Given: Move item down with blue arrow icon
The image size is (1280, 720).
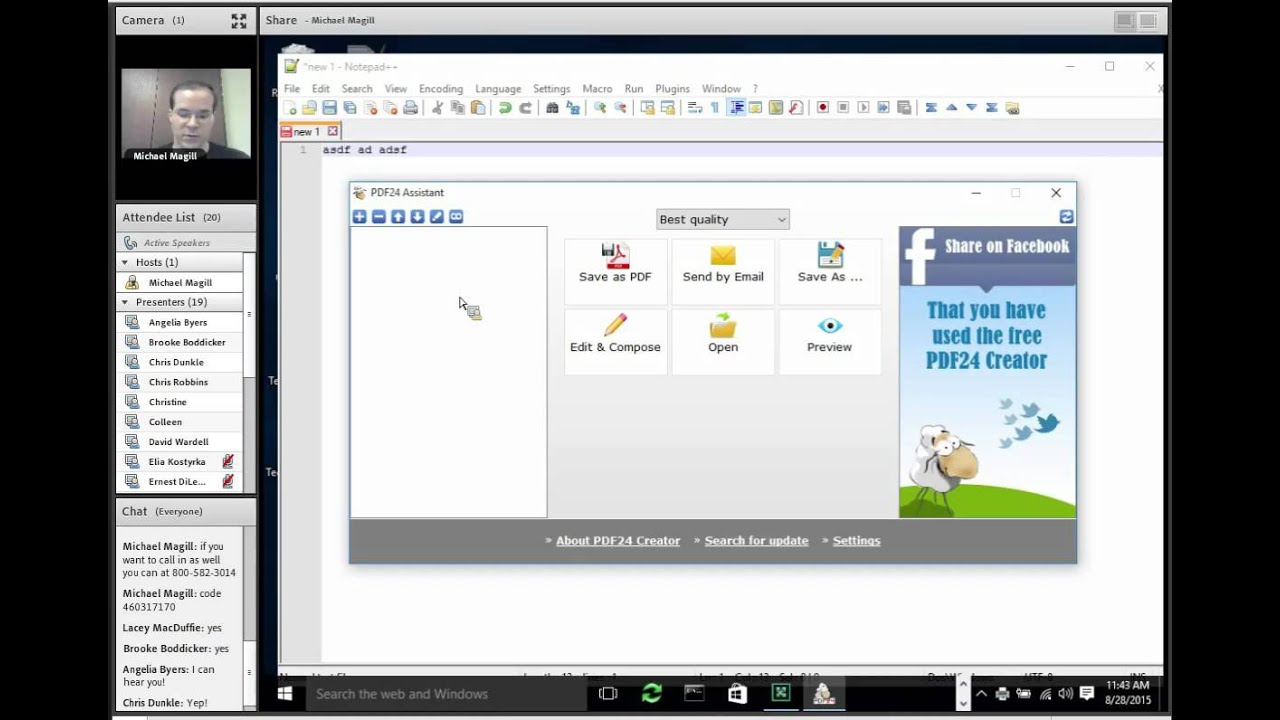Looking at the screenshot, I should click(417, 217).
